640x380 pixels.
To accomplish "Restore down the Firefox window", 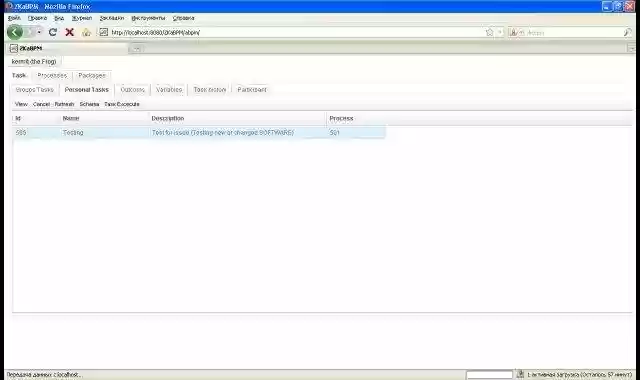I will coord(618,6).
